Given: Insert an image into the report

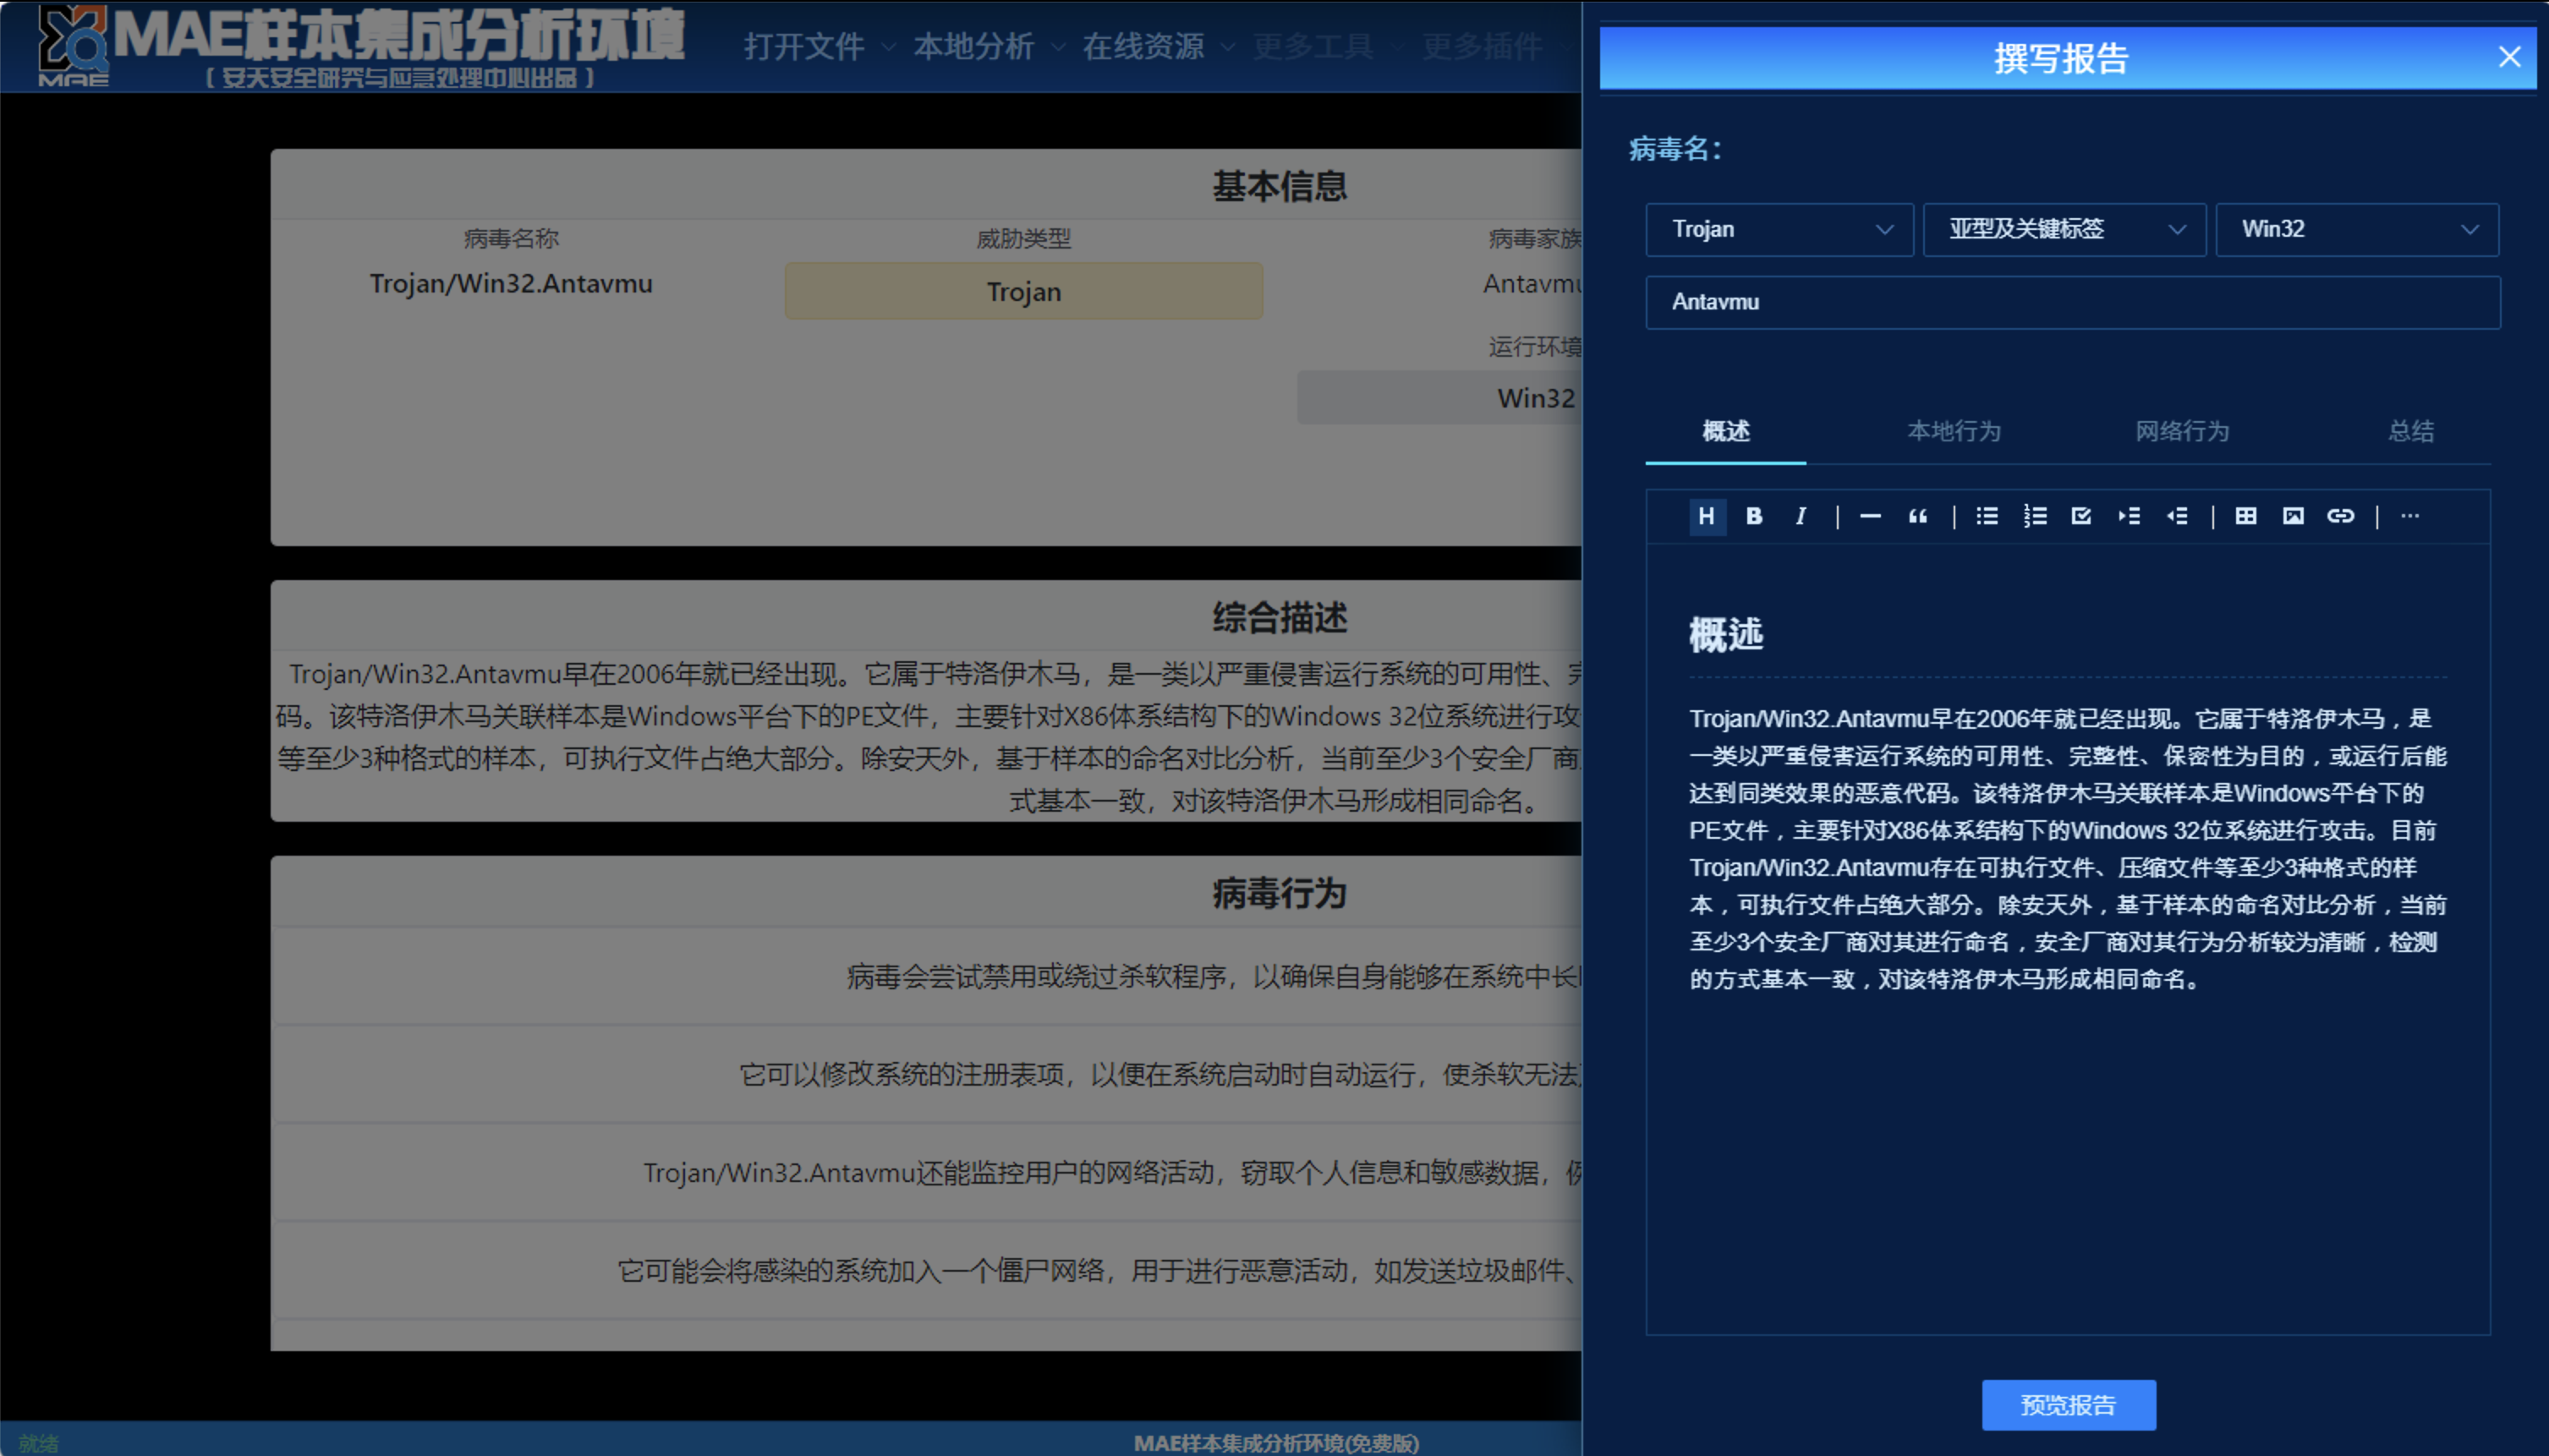Looking at the screenshot, I should [2293, 516].
